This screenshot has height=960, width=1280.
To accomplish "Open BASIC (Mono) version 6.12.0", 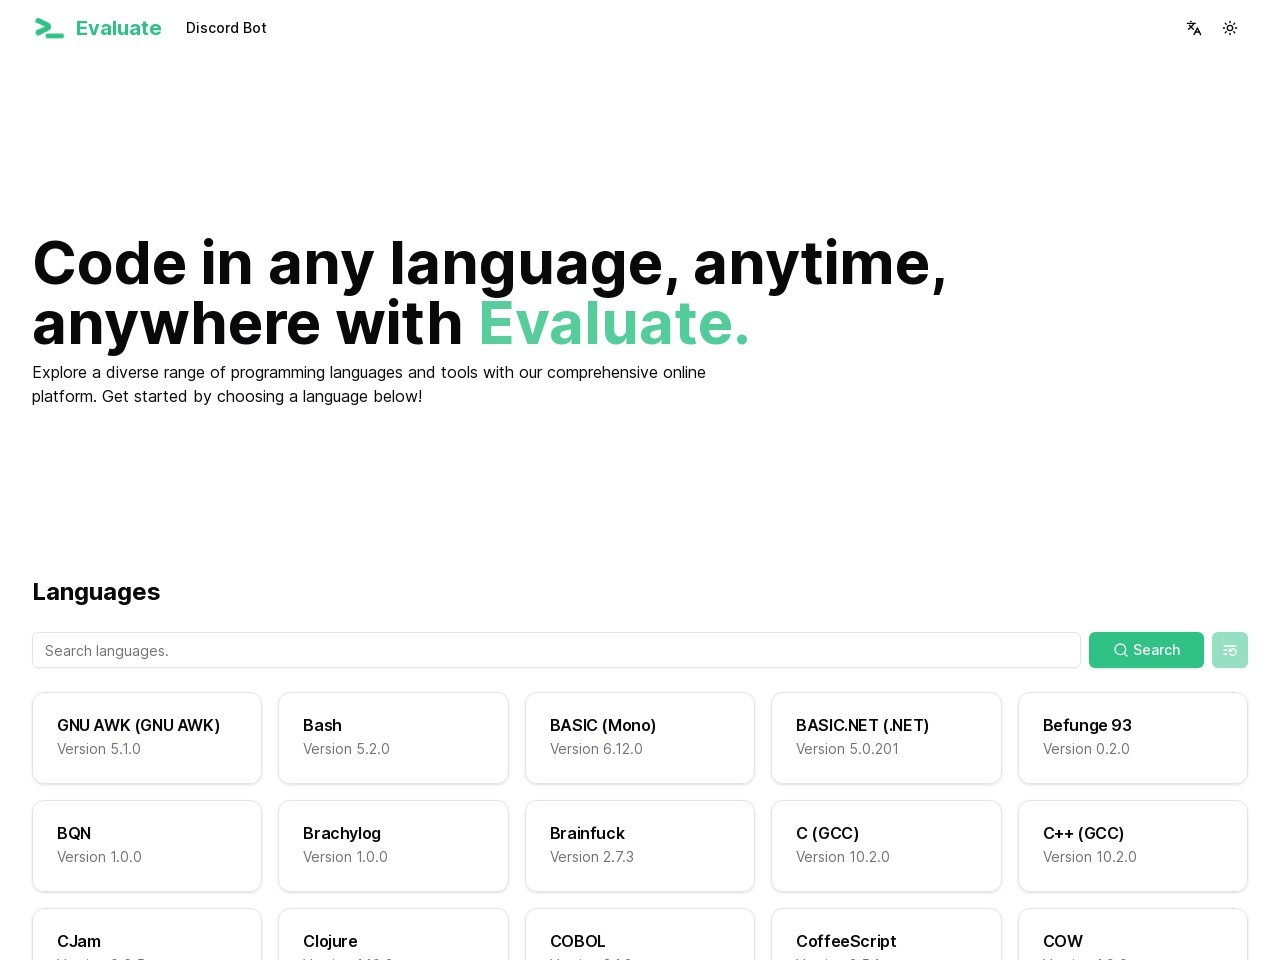I will point(639,737).
